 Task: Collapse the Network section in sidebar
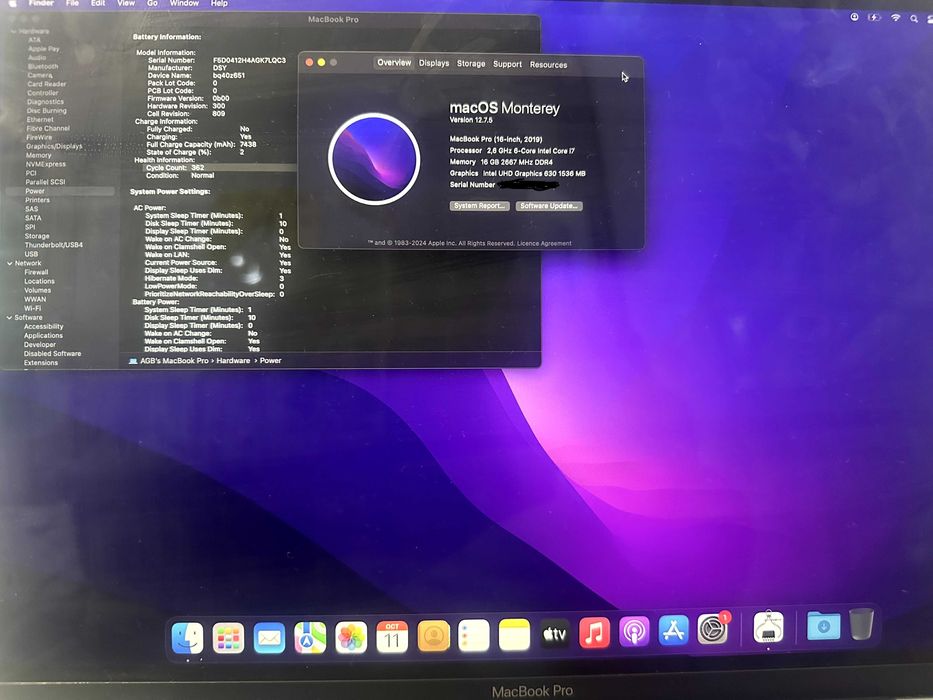10,263
